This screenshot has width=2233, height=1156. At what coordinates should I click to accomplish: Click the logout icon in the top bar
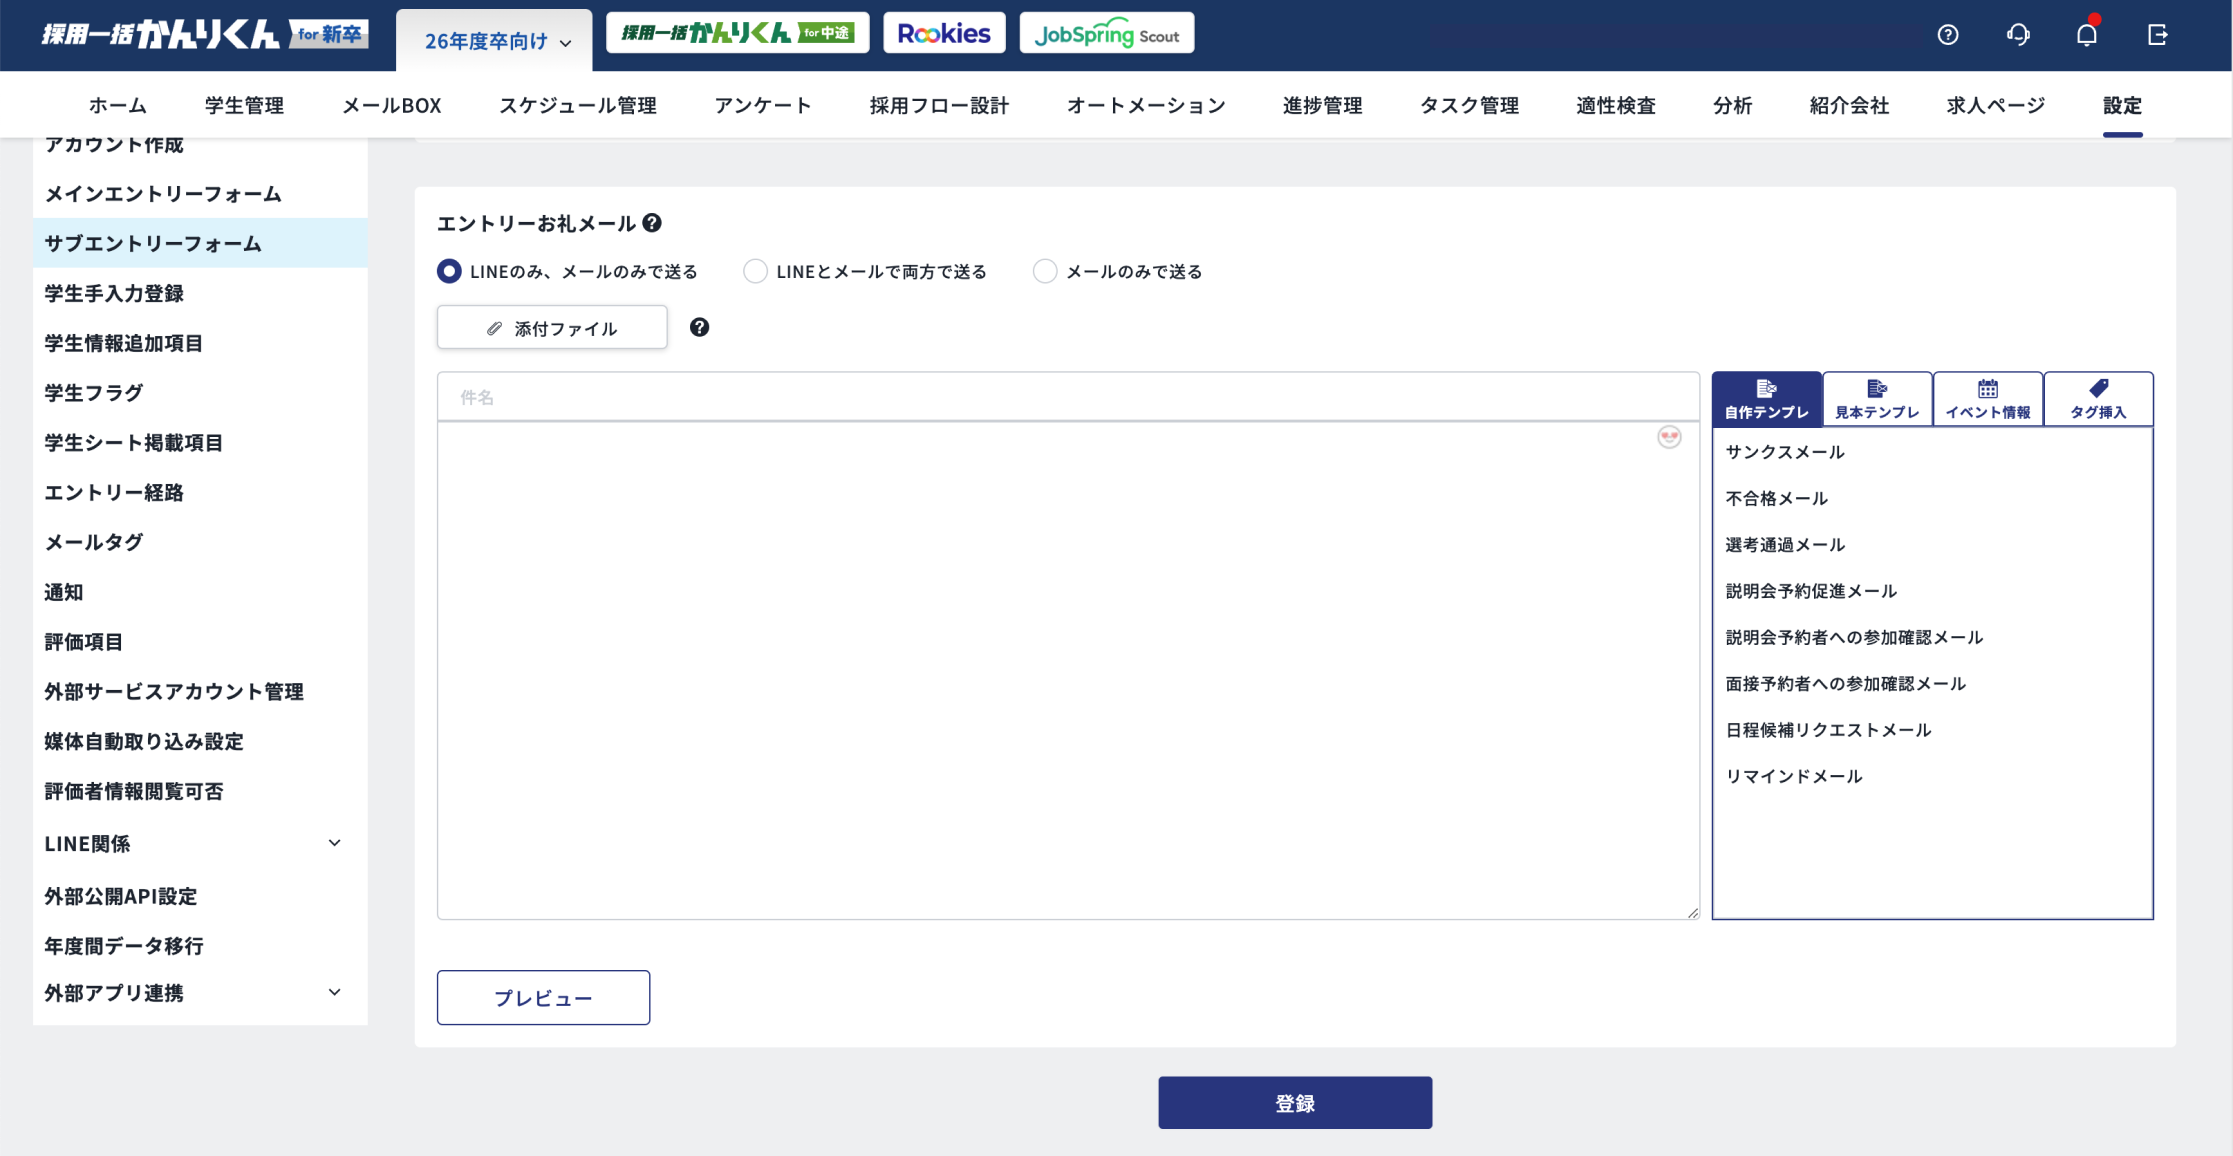(2157, 33)
